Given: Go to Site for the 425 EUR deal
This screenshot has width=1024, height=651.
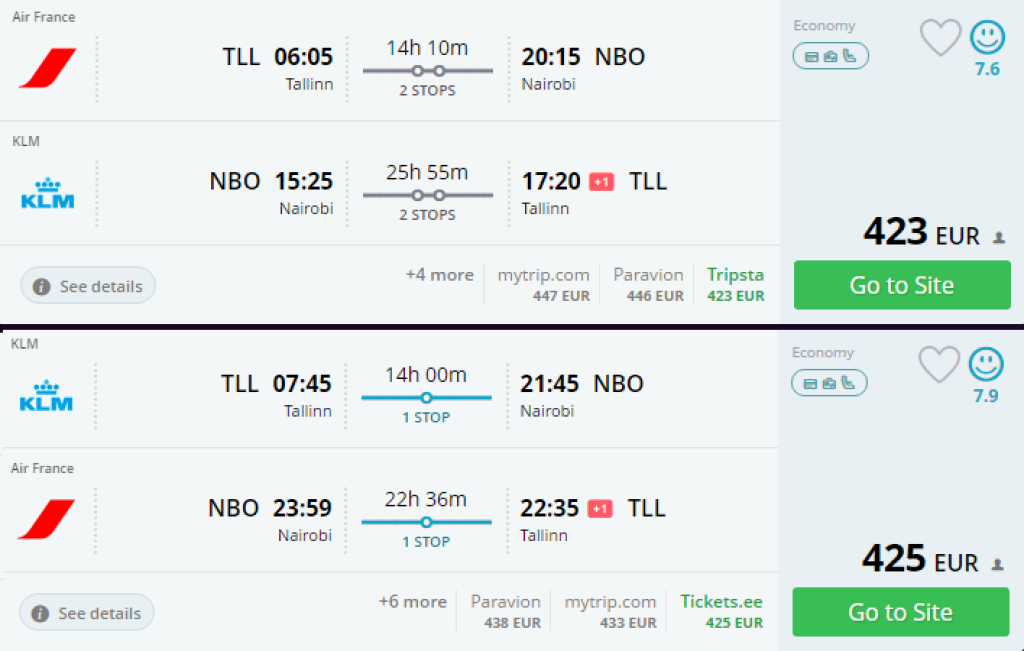Looking at the screenshot, I should click(901, 612).
